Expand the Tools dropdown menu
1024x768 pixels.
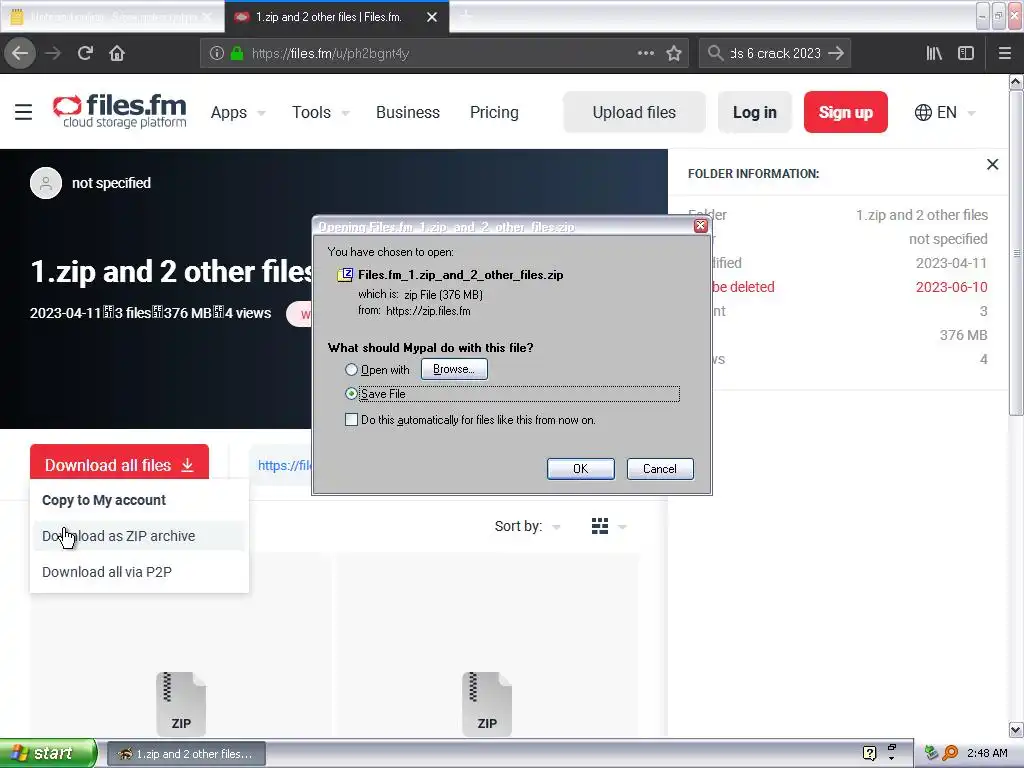pos(321,112)
